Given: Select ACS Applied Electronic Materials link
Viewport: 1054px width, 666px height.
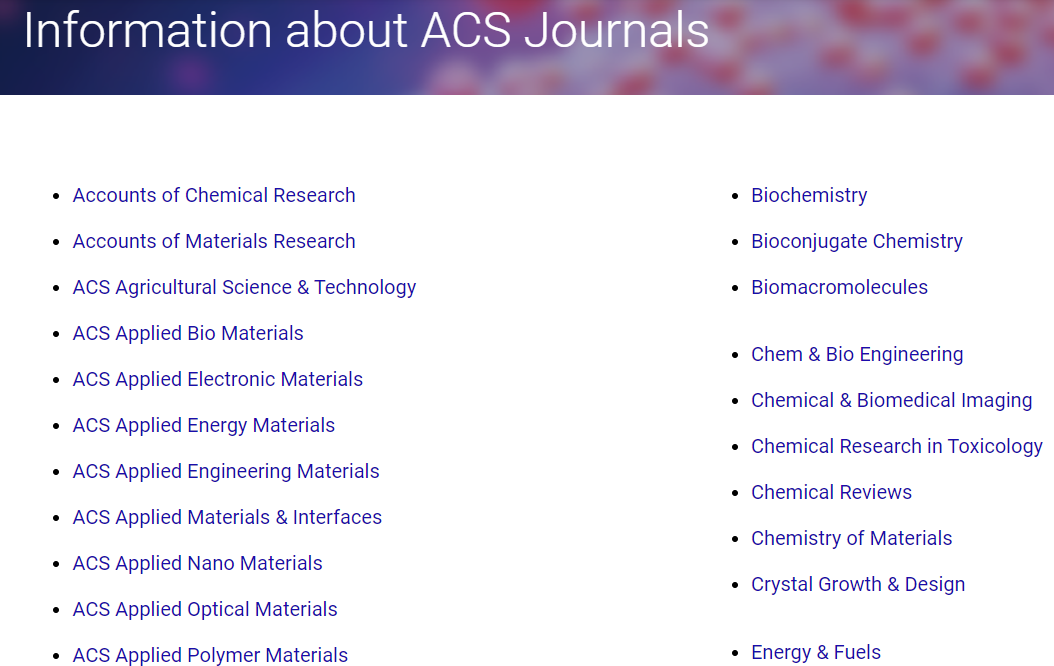Looking at the screenshot, I should (218, 379).
